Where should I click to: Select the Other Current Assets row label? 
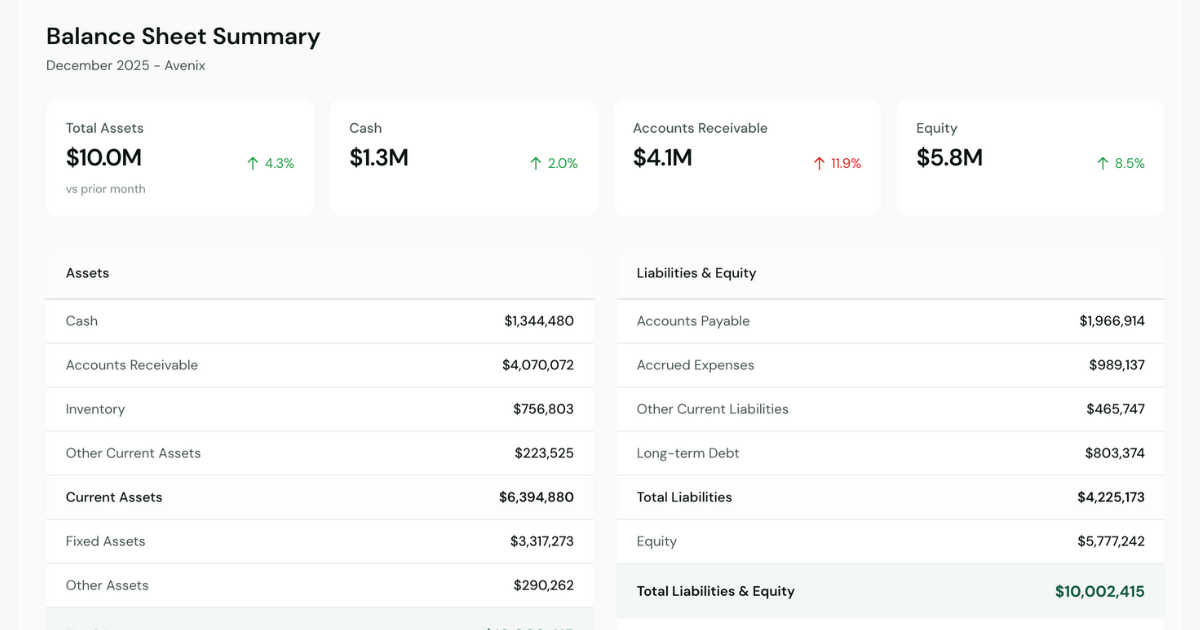coord(133,453)
